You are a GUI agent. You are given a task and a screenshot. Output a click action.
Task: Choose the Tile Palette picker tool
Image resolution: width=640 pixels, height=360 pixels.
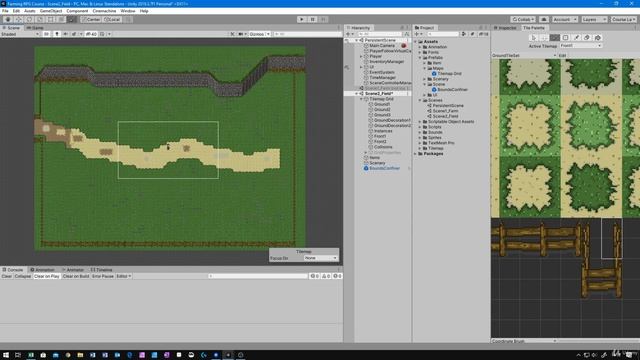(x=576, y=38)
